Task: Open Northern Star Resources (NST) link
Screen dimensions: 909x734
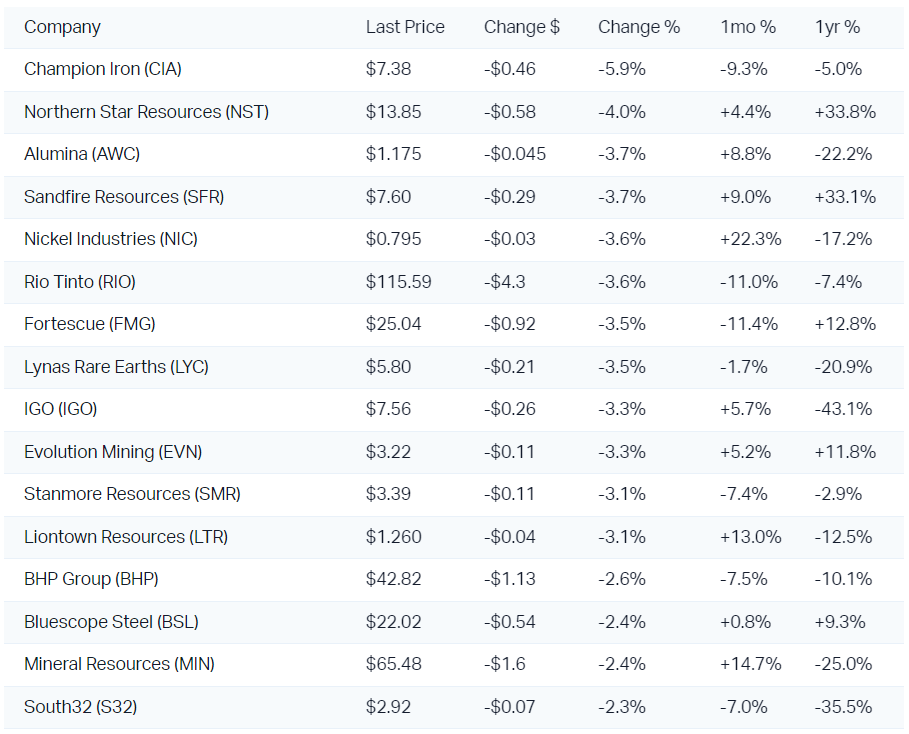Action: tap(146, 112)
